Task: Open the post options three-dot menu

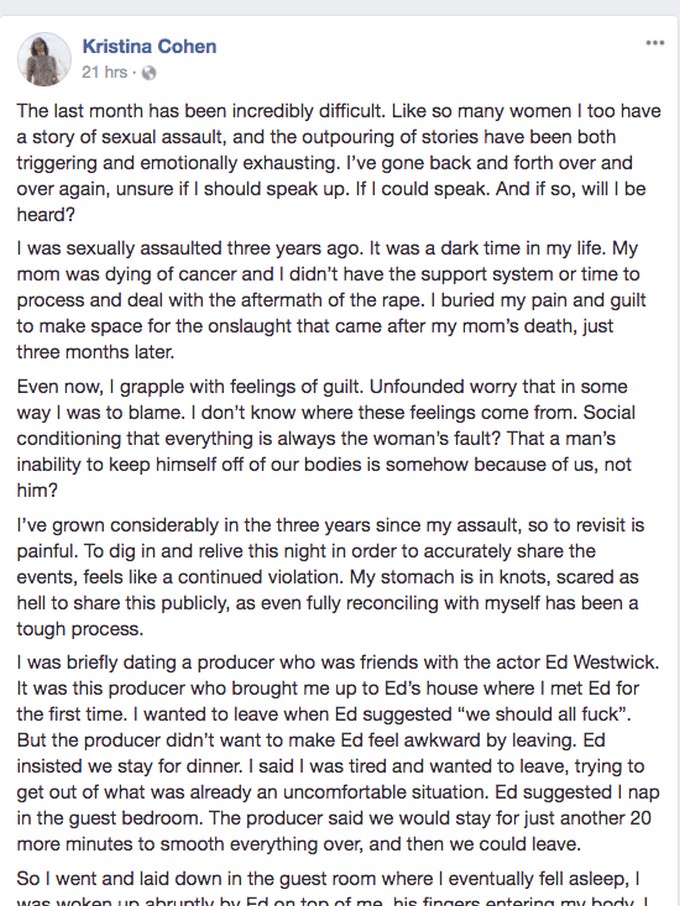Action: click(654, 43)
